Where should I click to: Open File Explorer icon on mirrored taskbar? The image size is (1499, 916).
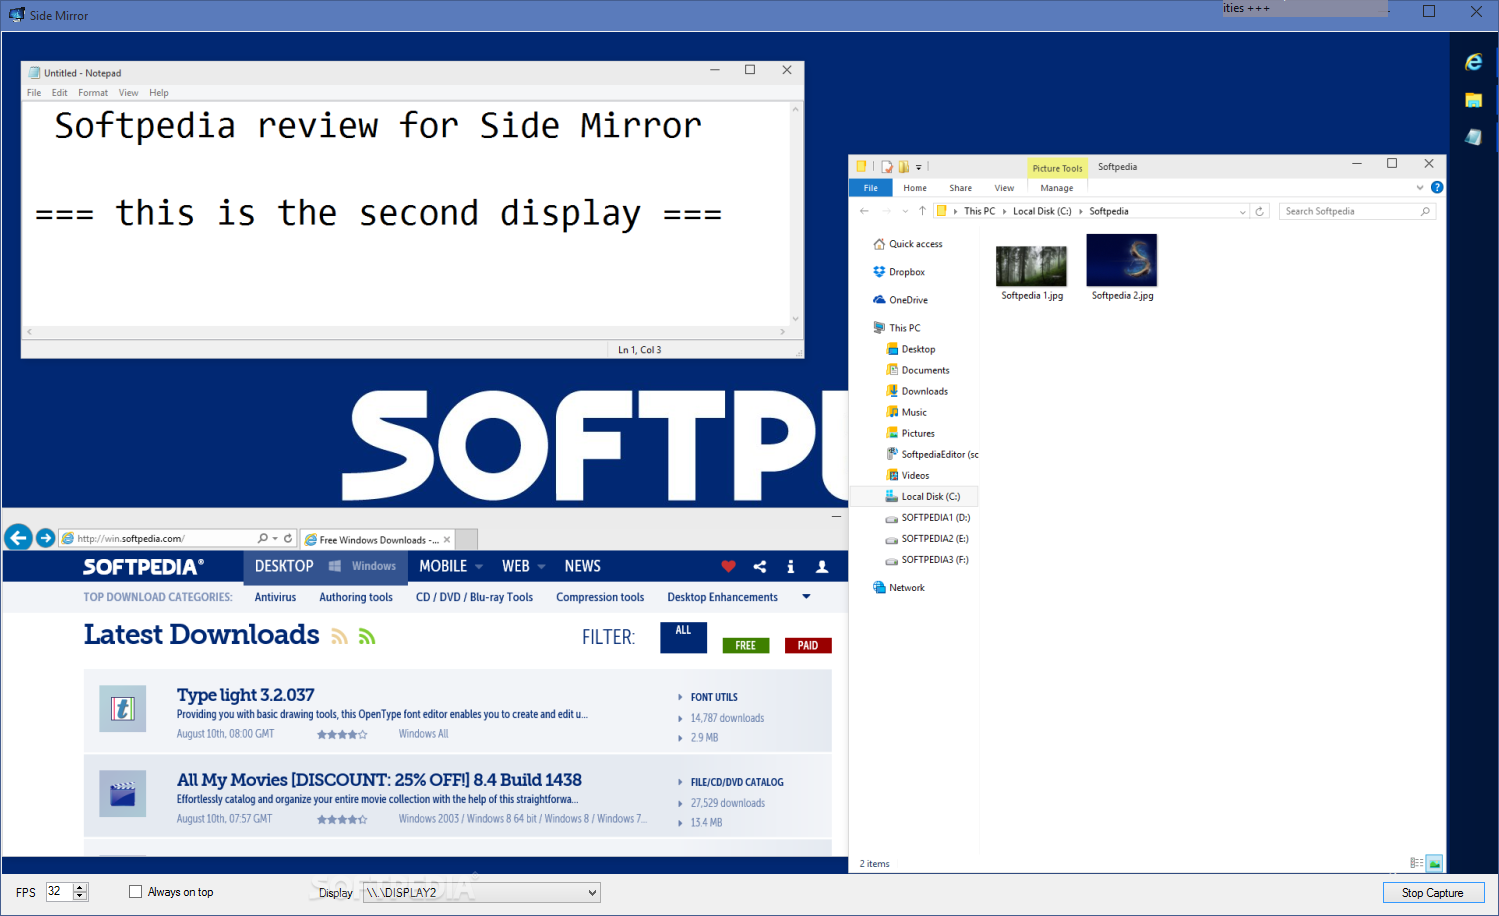pos(1473,100)
